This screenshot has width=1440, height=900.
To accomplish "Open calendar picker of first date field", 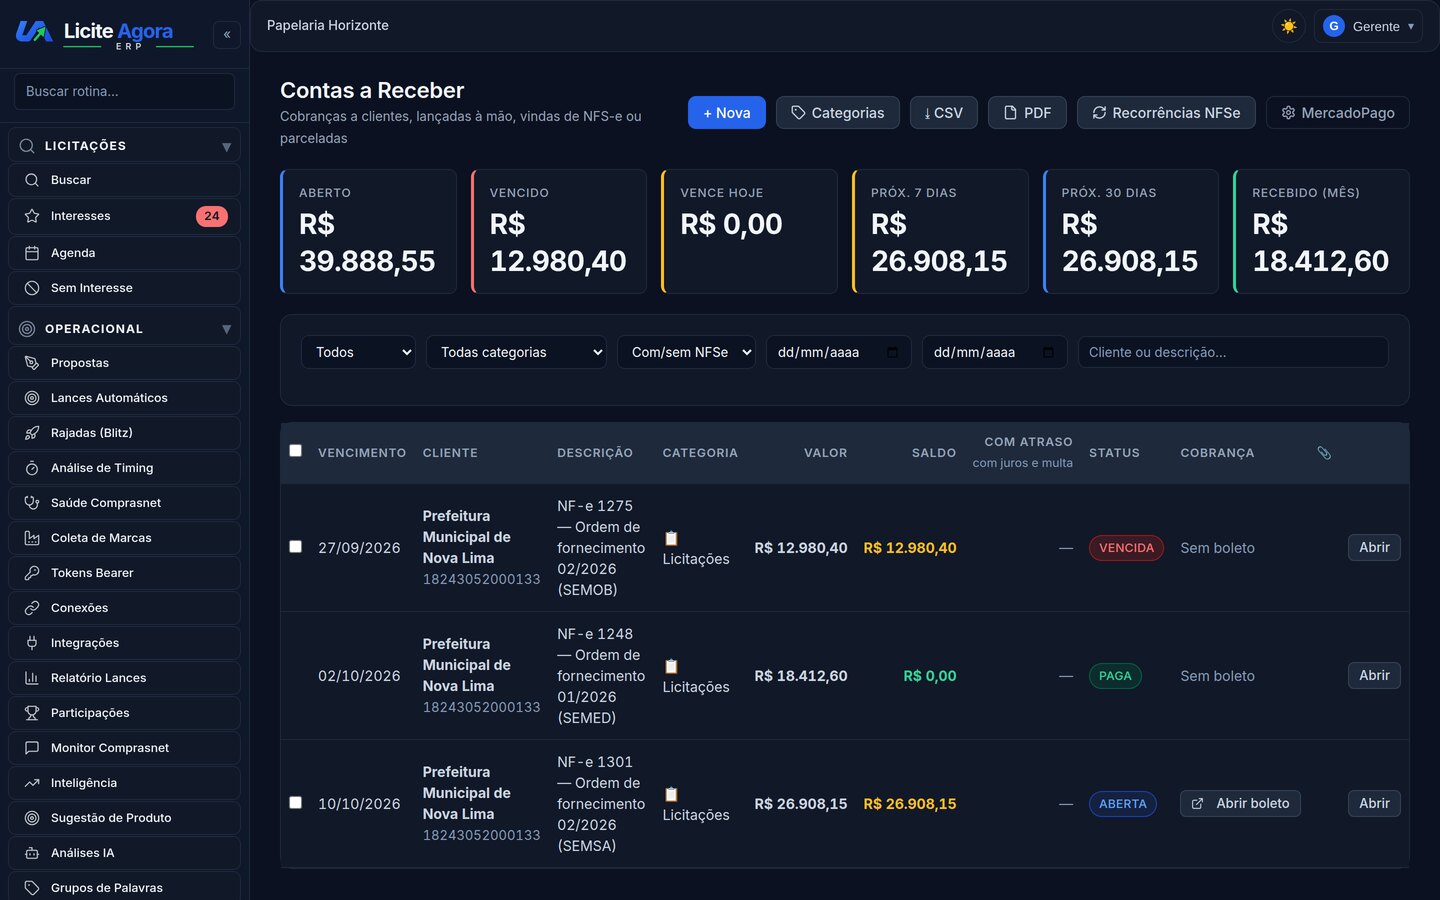I will coord(892,352).
